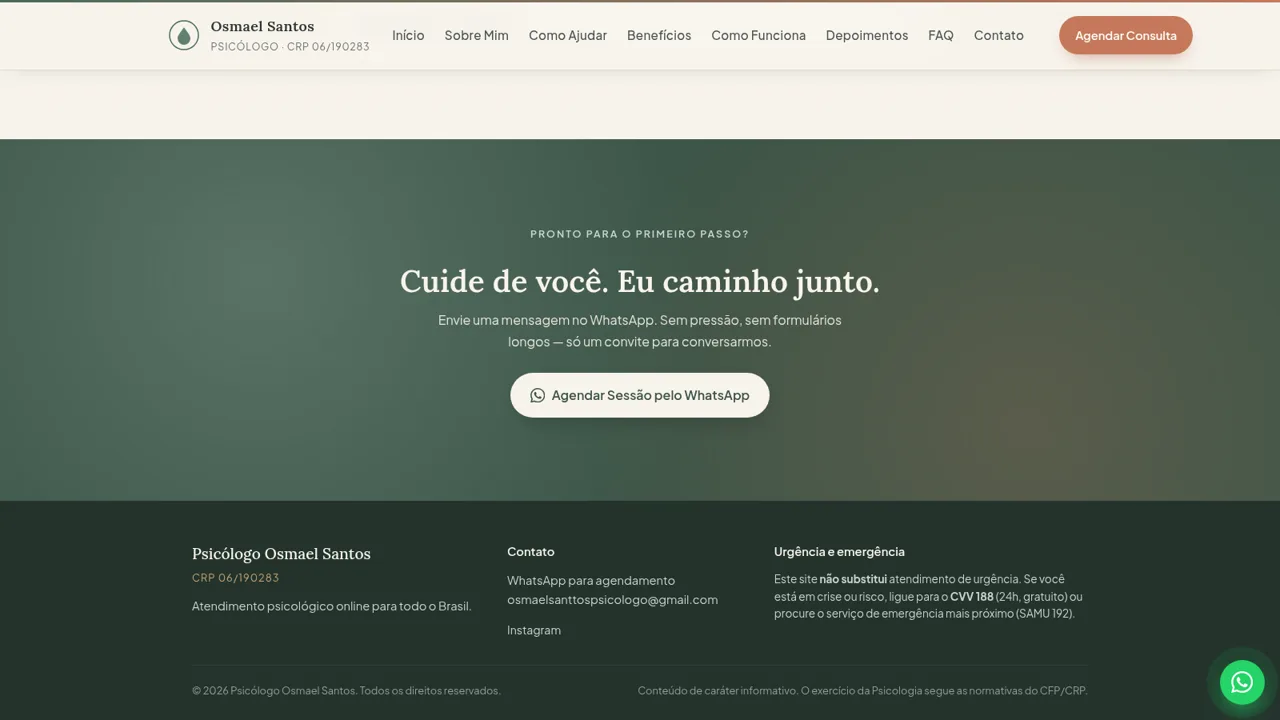Open the Sobre Mim section

476,35
